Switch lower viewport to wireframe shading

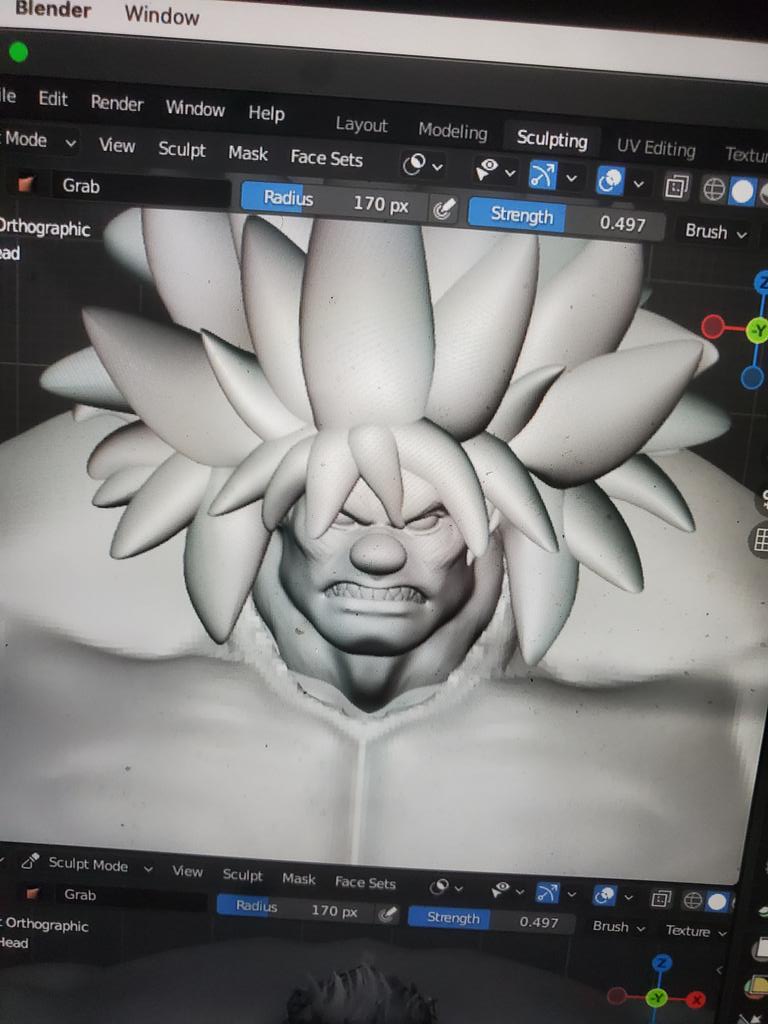(x=692, y=901)
